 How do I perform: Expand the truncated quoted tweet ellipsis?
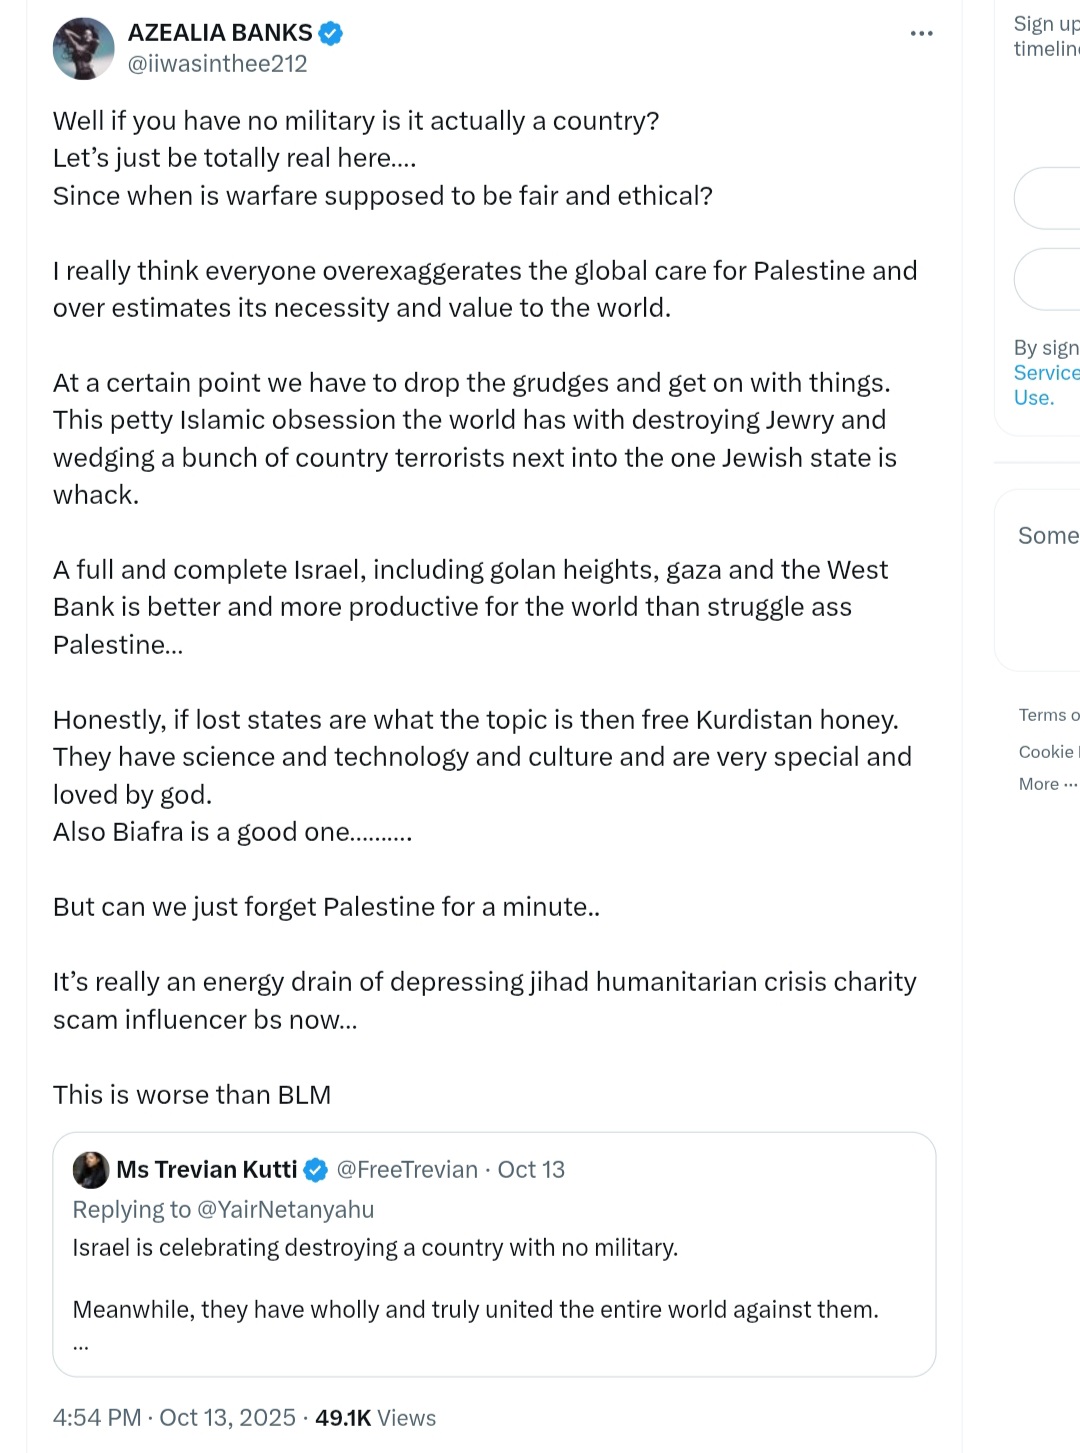81,1346
